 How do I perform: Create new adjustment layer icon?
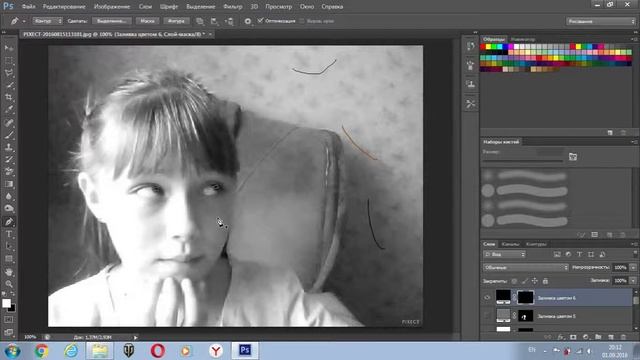coord(586,337)
